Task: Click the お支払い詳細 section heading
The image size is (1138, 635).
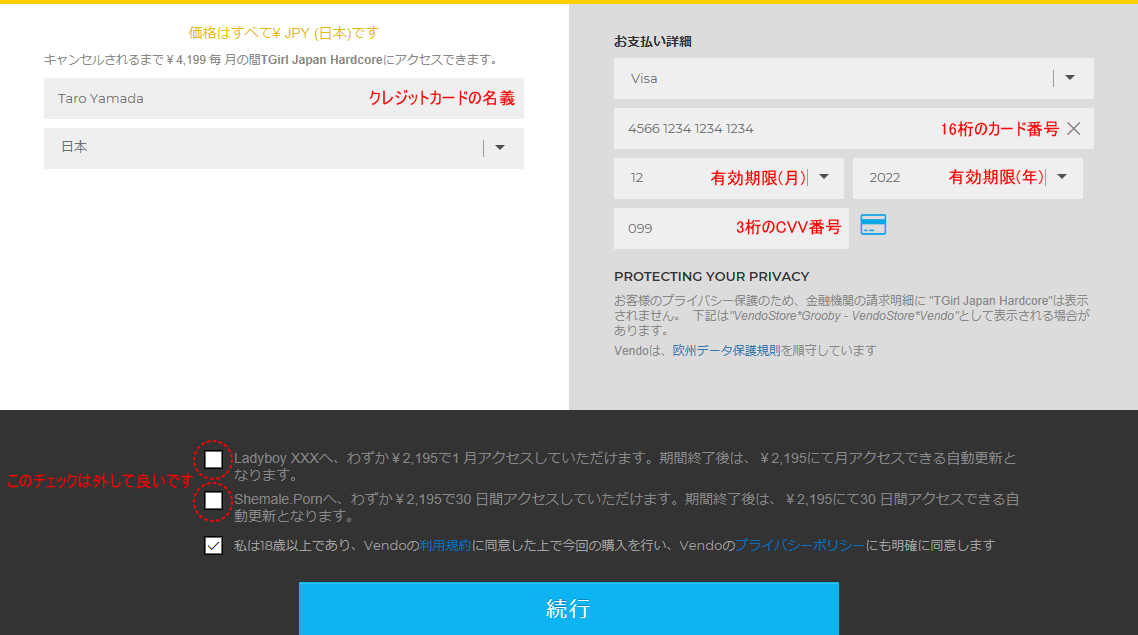Action: pyautogui.click(x=652, y=42)
